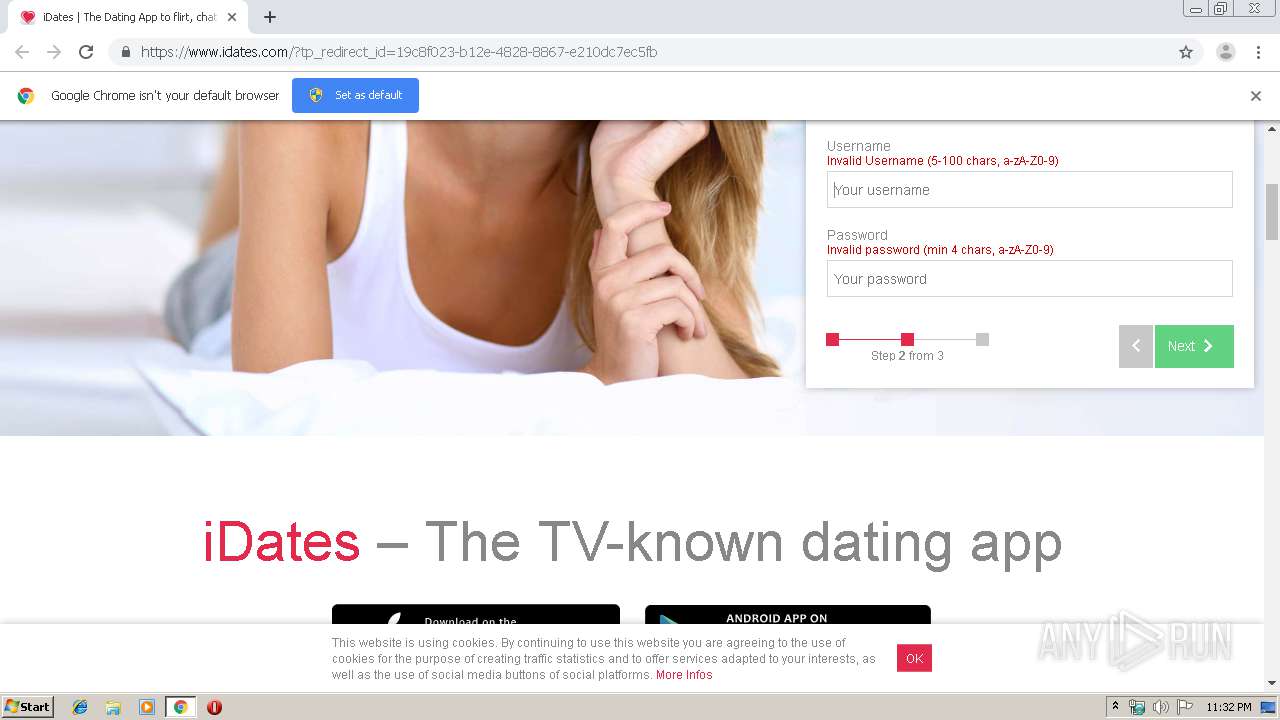The image size is (1280, 720).
Task: Open the More Infos cookie link
Action: click(x=684, y=675)
